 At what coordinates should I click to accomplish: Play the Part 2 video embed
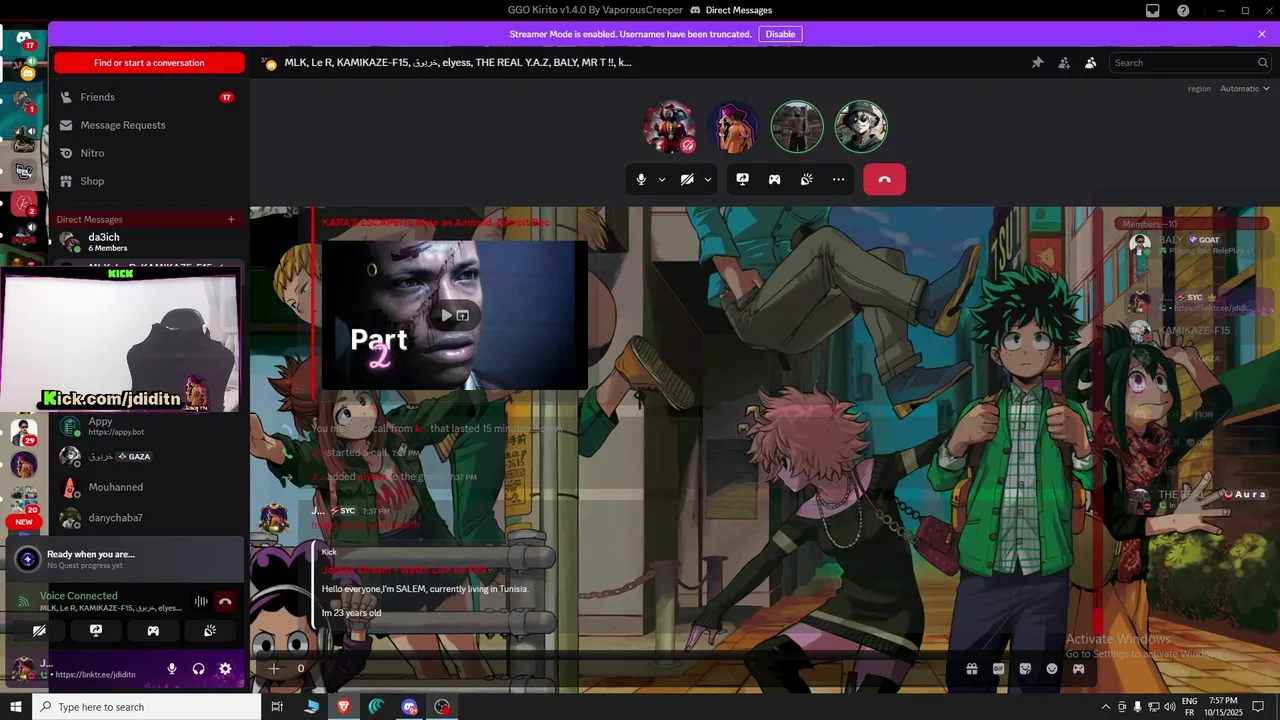(x=446, y=316)
